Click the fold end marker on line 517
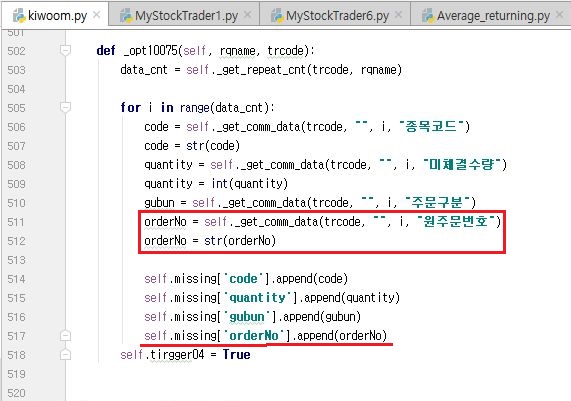571x401 pixels. click(x=65, y=335)
